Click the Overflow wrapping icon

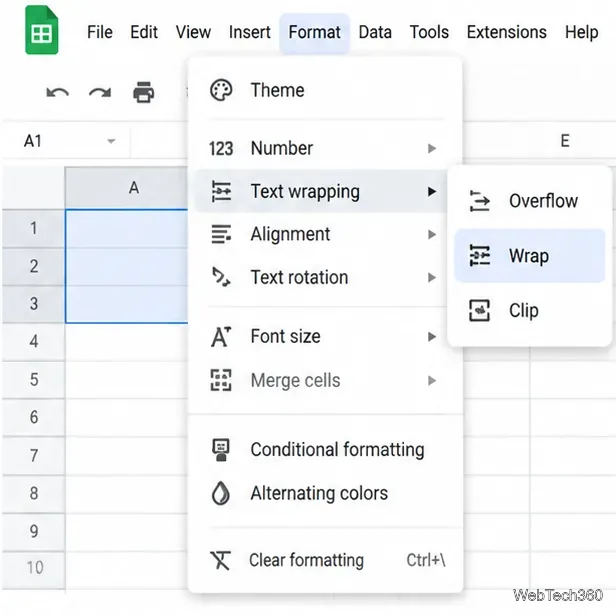[480, 201]
